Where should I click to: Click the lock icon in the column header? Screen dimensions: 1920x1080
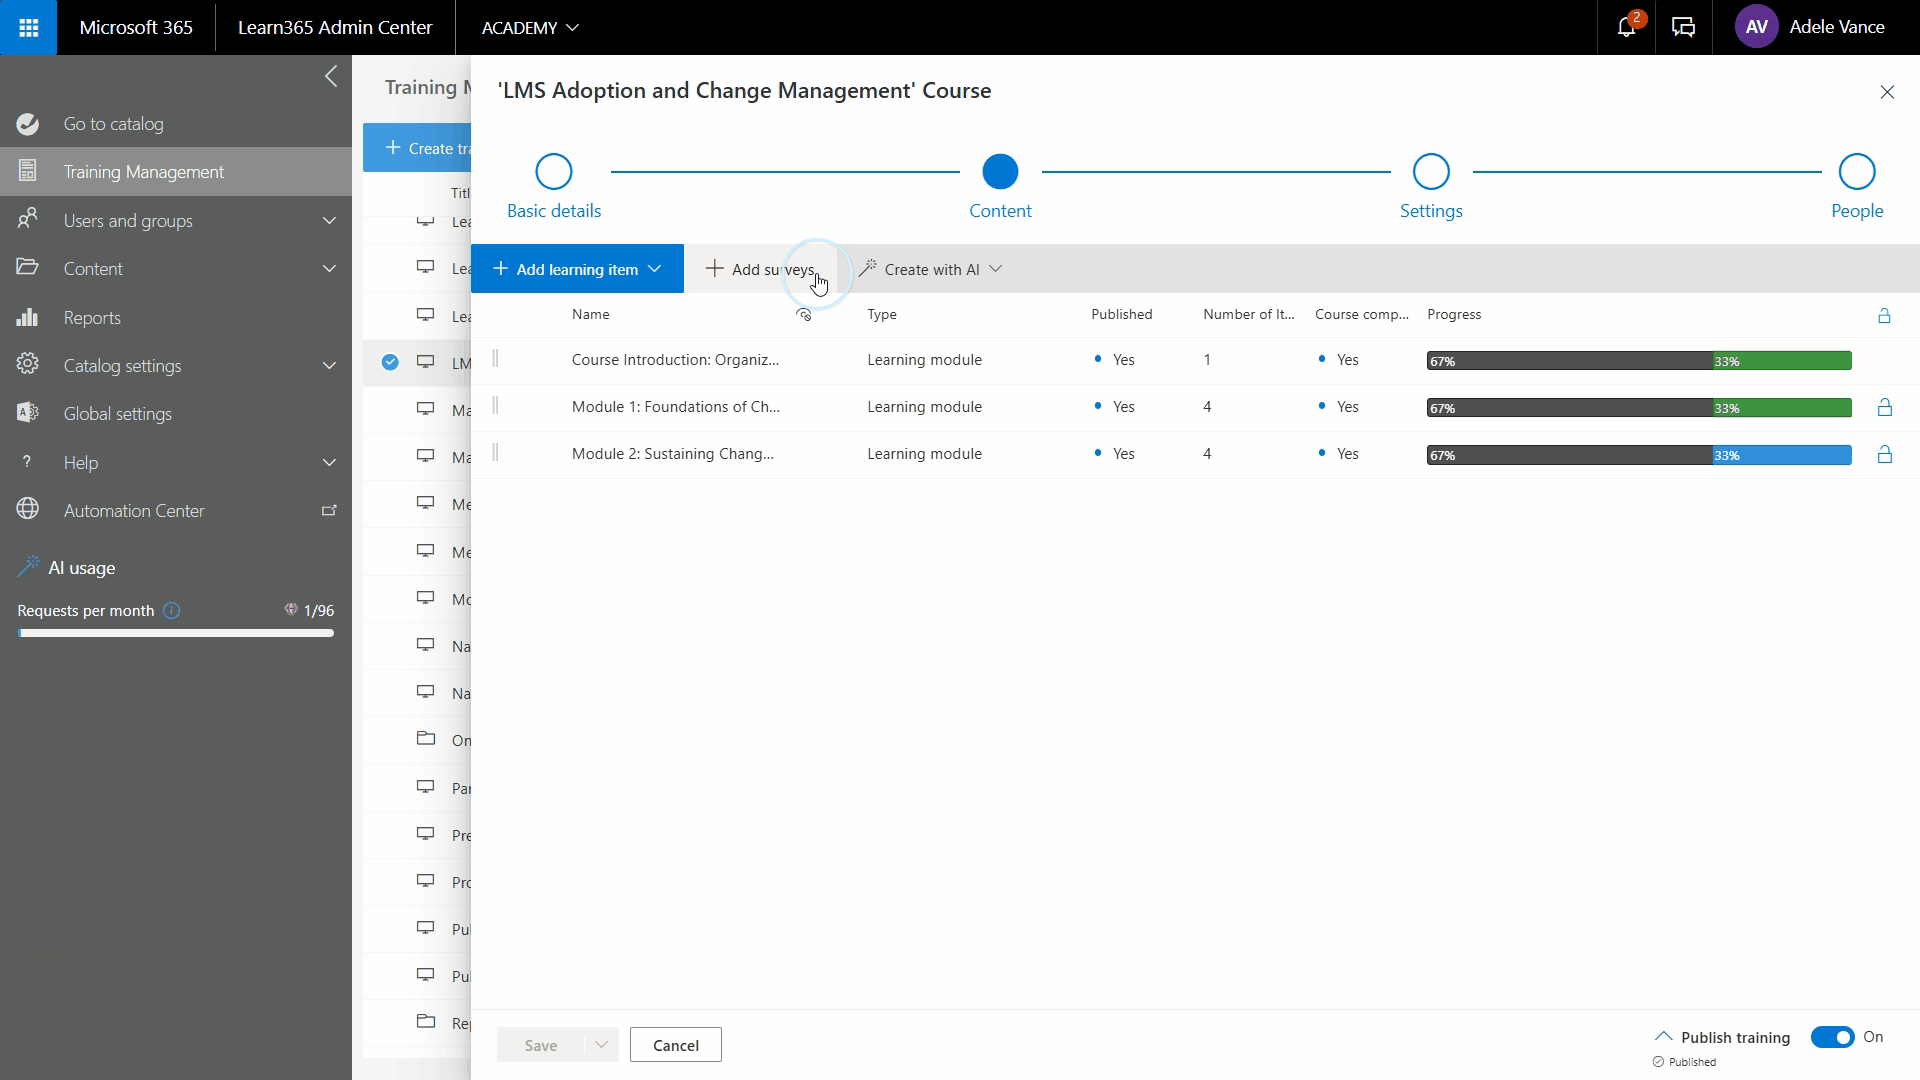point(1884,316)
